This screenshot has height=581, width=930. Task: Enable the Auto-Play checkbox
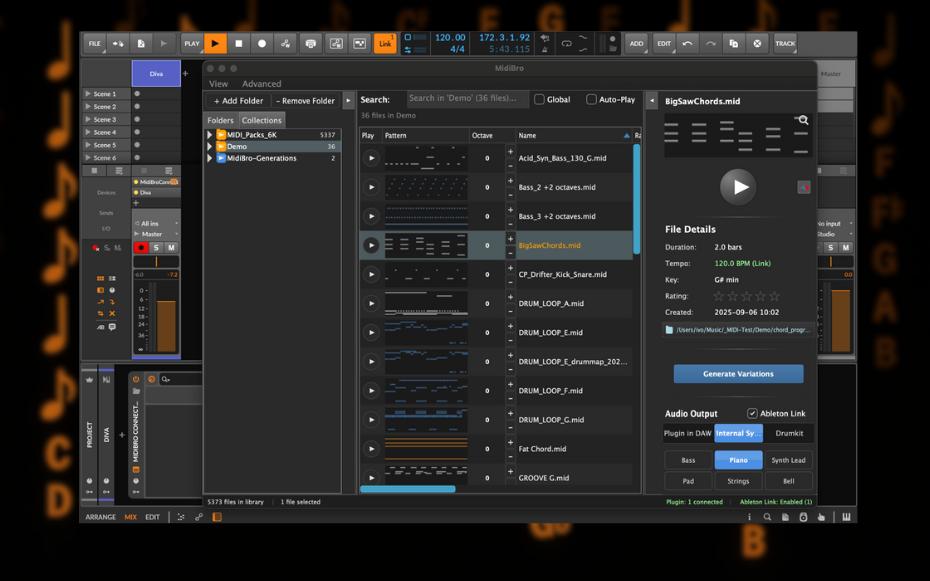[x=592, y=99]
